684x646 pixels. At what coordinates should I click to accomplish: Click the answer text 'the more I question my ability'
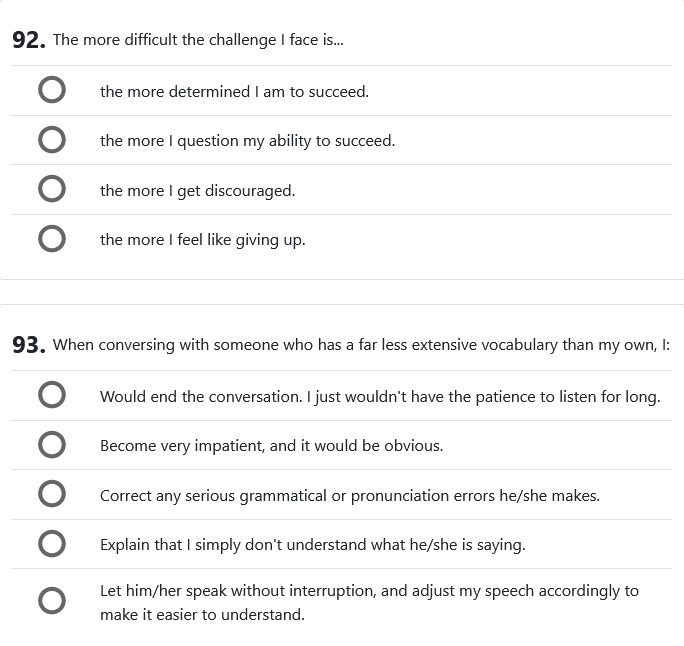click(247, 141)
